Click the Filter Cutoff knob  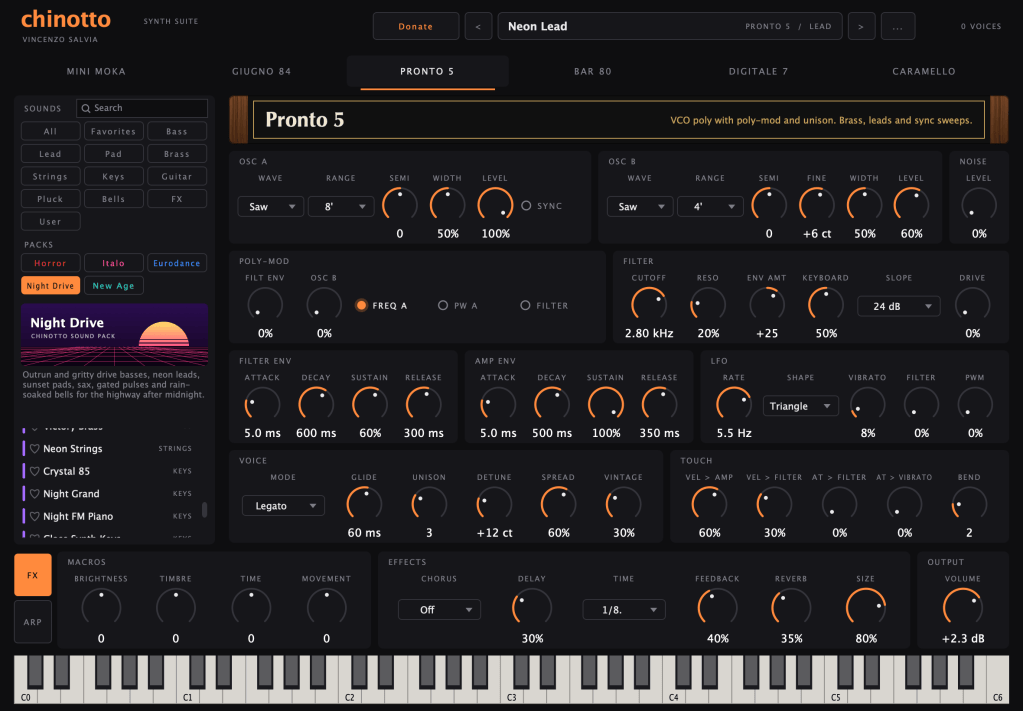coord(649,305)
